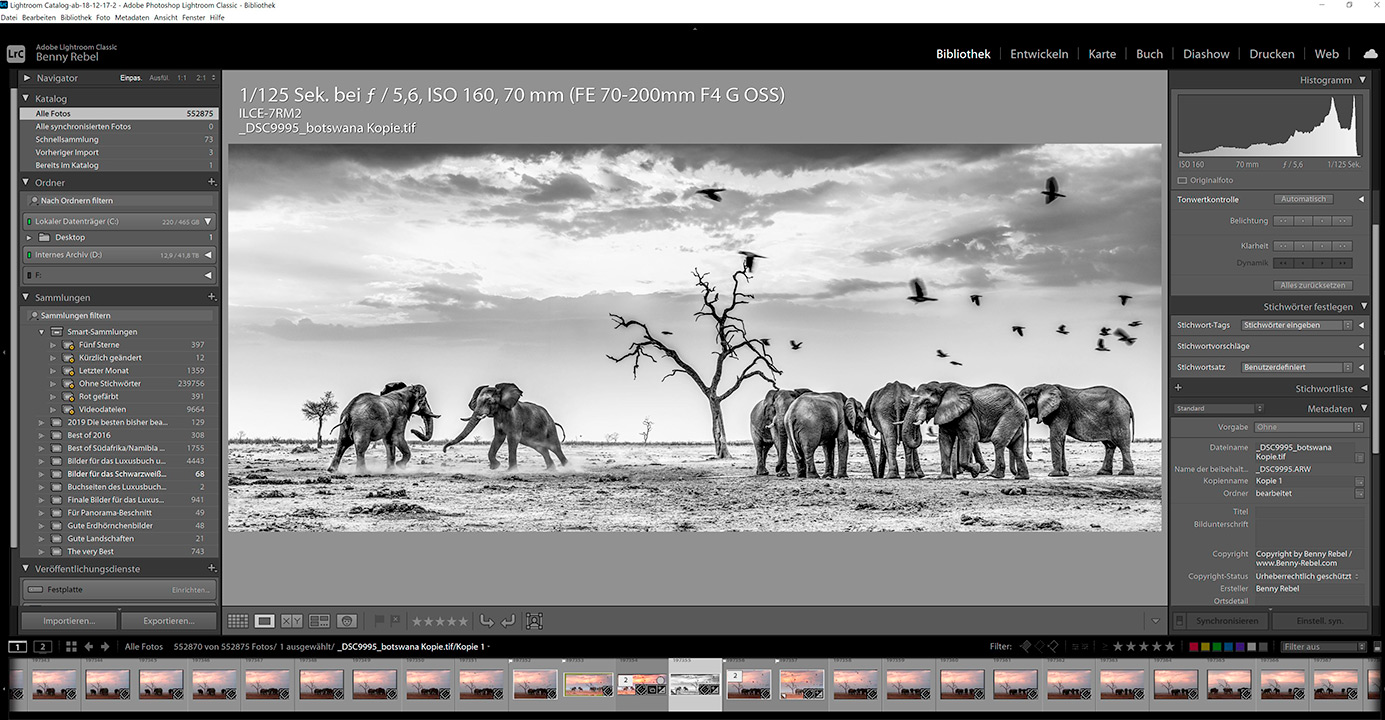
Task: Add new collection with plus icon
Action: [x=211, y=297]
